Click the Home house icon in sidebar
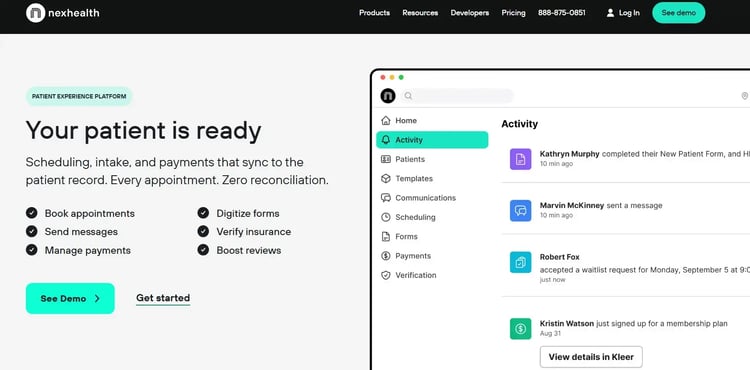This screenshot has height=370, width=750. 386,120
